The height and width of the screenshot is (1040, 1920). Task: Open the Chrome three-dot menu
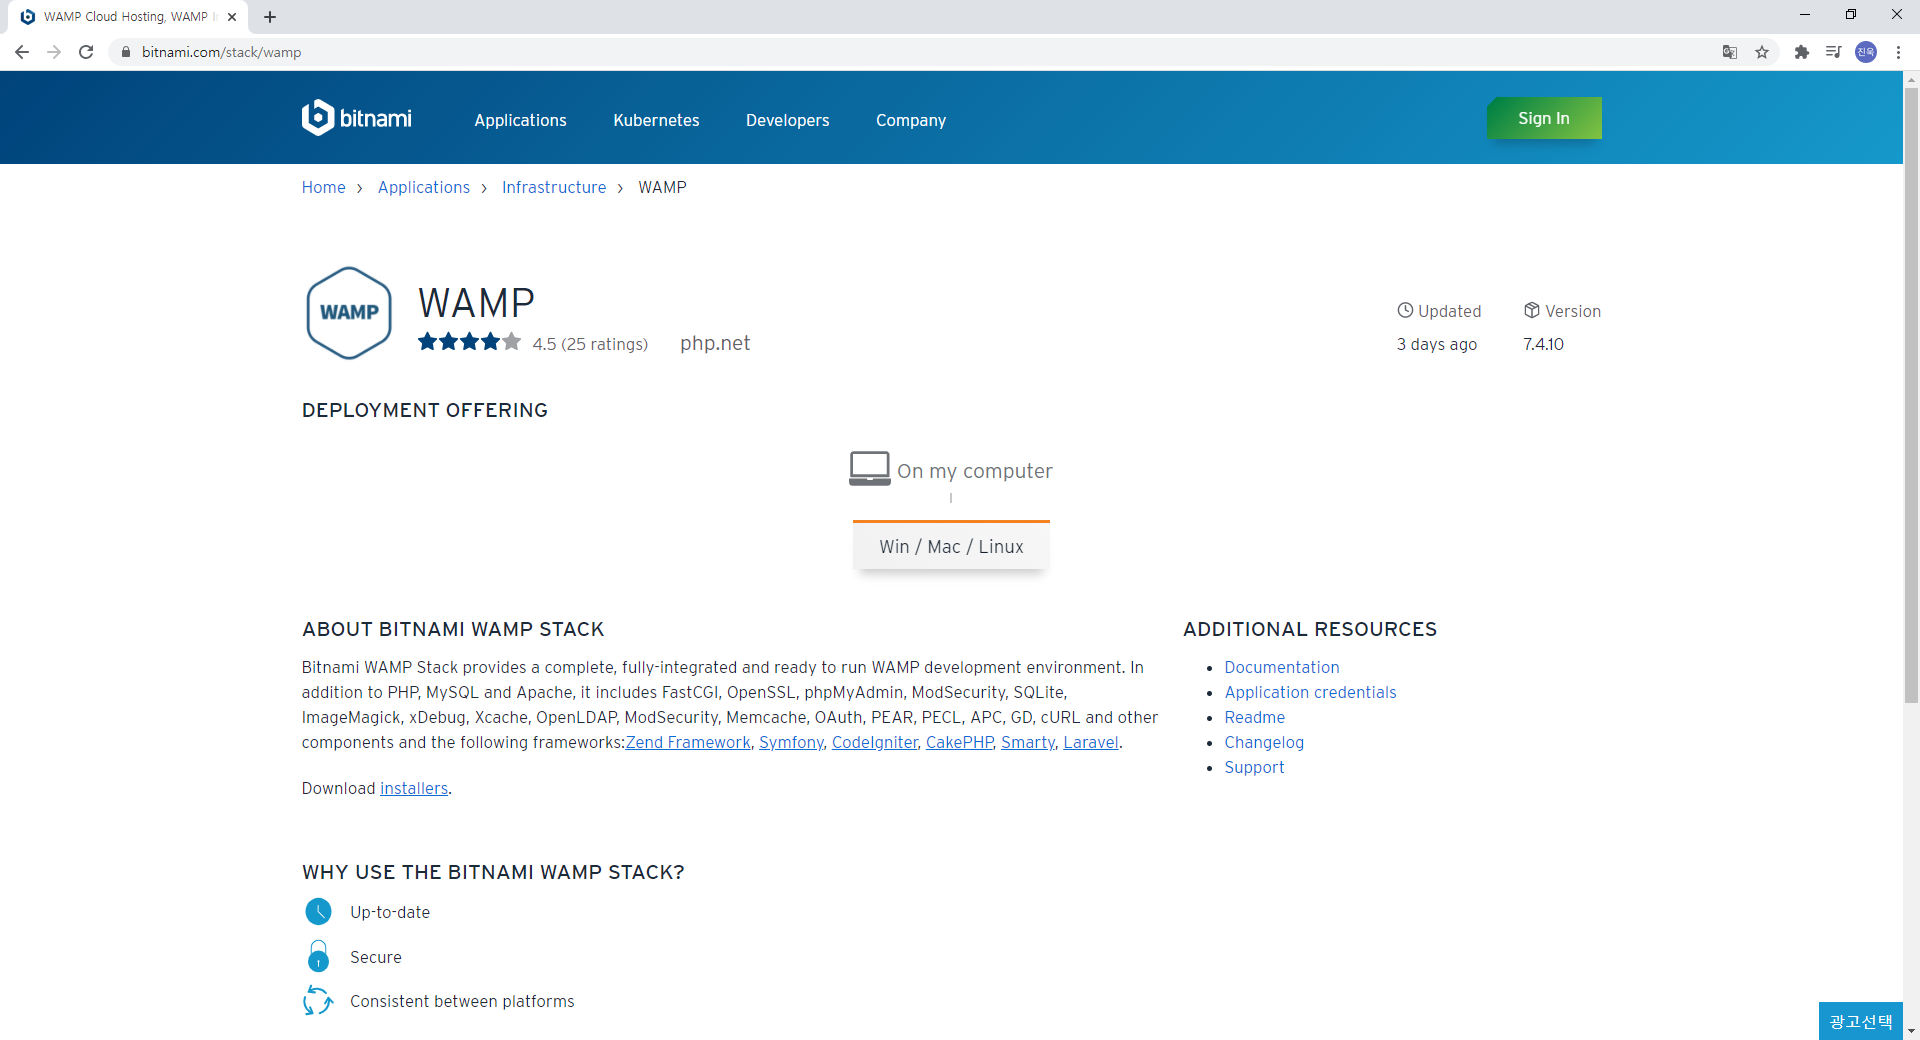(1898, 52)
